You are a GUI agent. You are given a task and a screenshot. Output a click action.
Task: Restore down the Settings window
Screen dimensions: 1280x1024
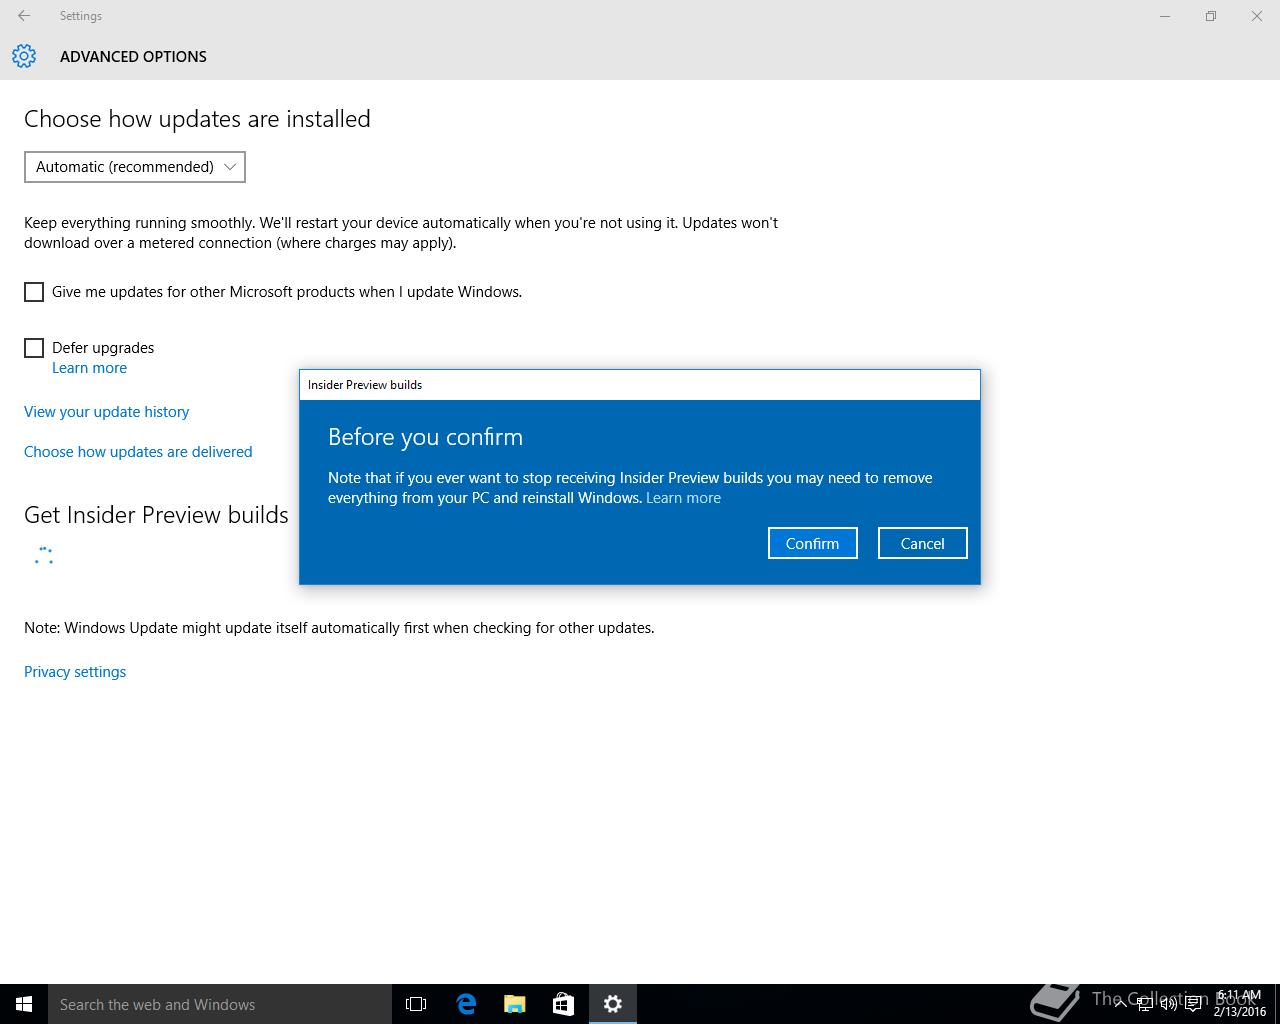pyautogui.click(x=1211, y=16)
